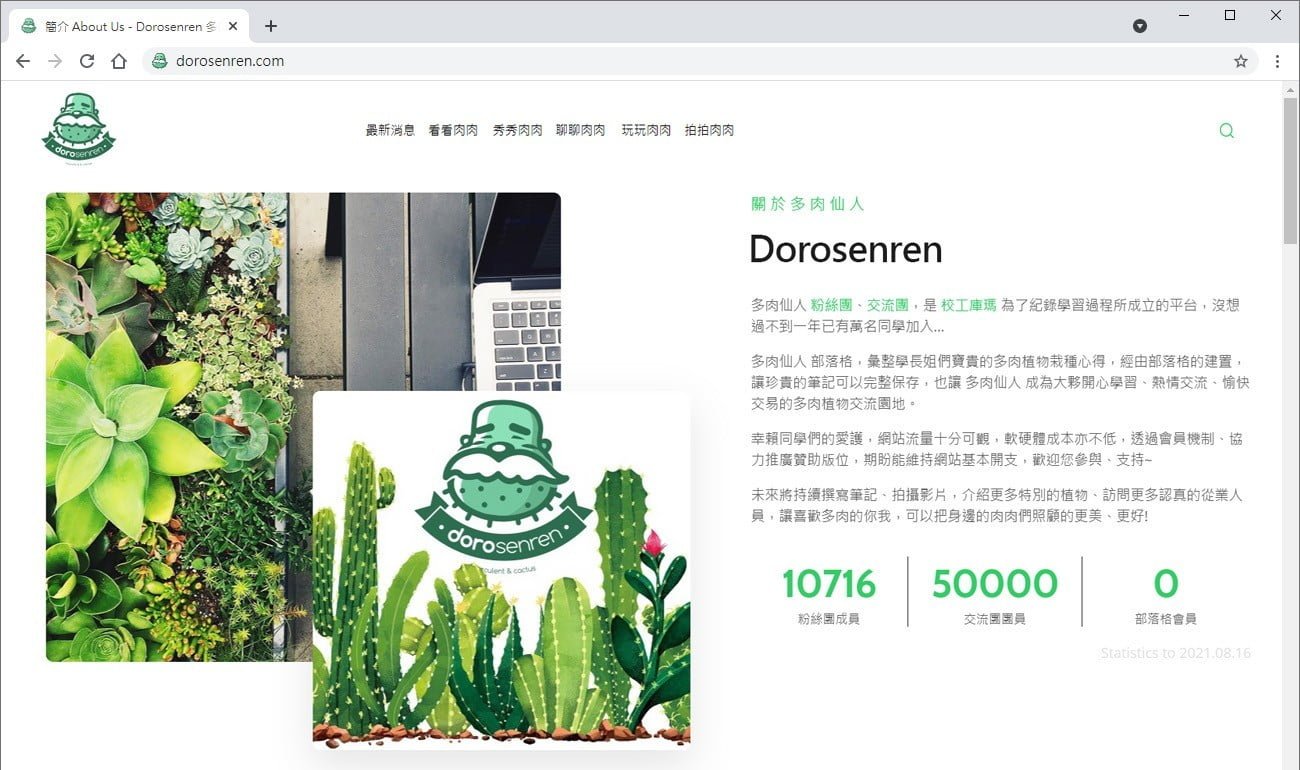Screen dimensions: 1300x770
Task: Open the site search magnifier icon
Action: click(1227, 130)
